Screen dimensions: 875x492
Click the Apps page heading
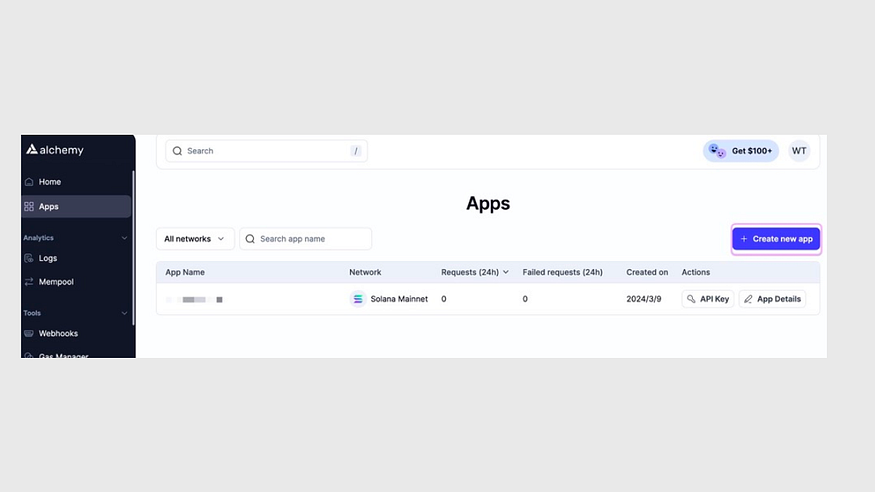[488, 204]
